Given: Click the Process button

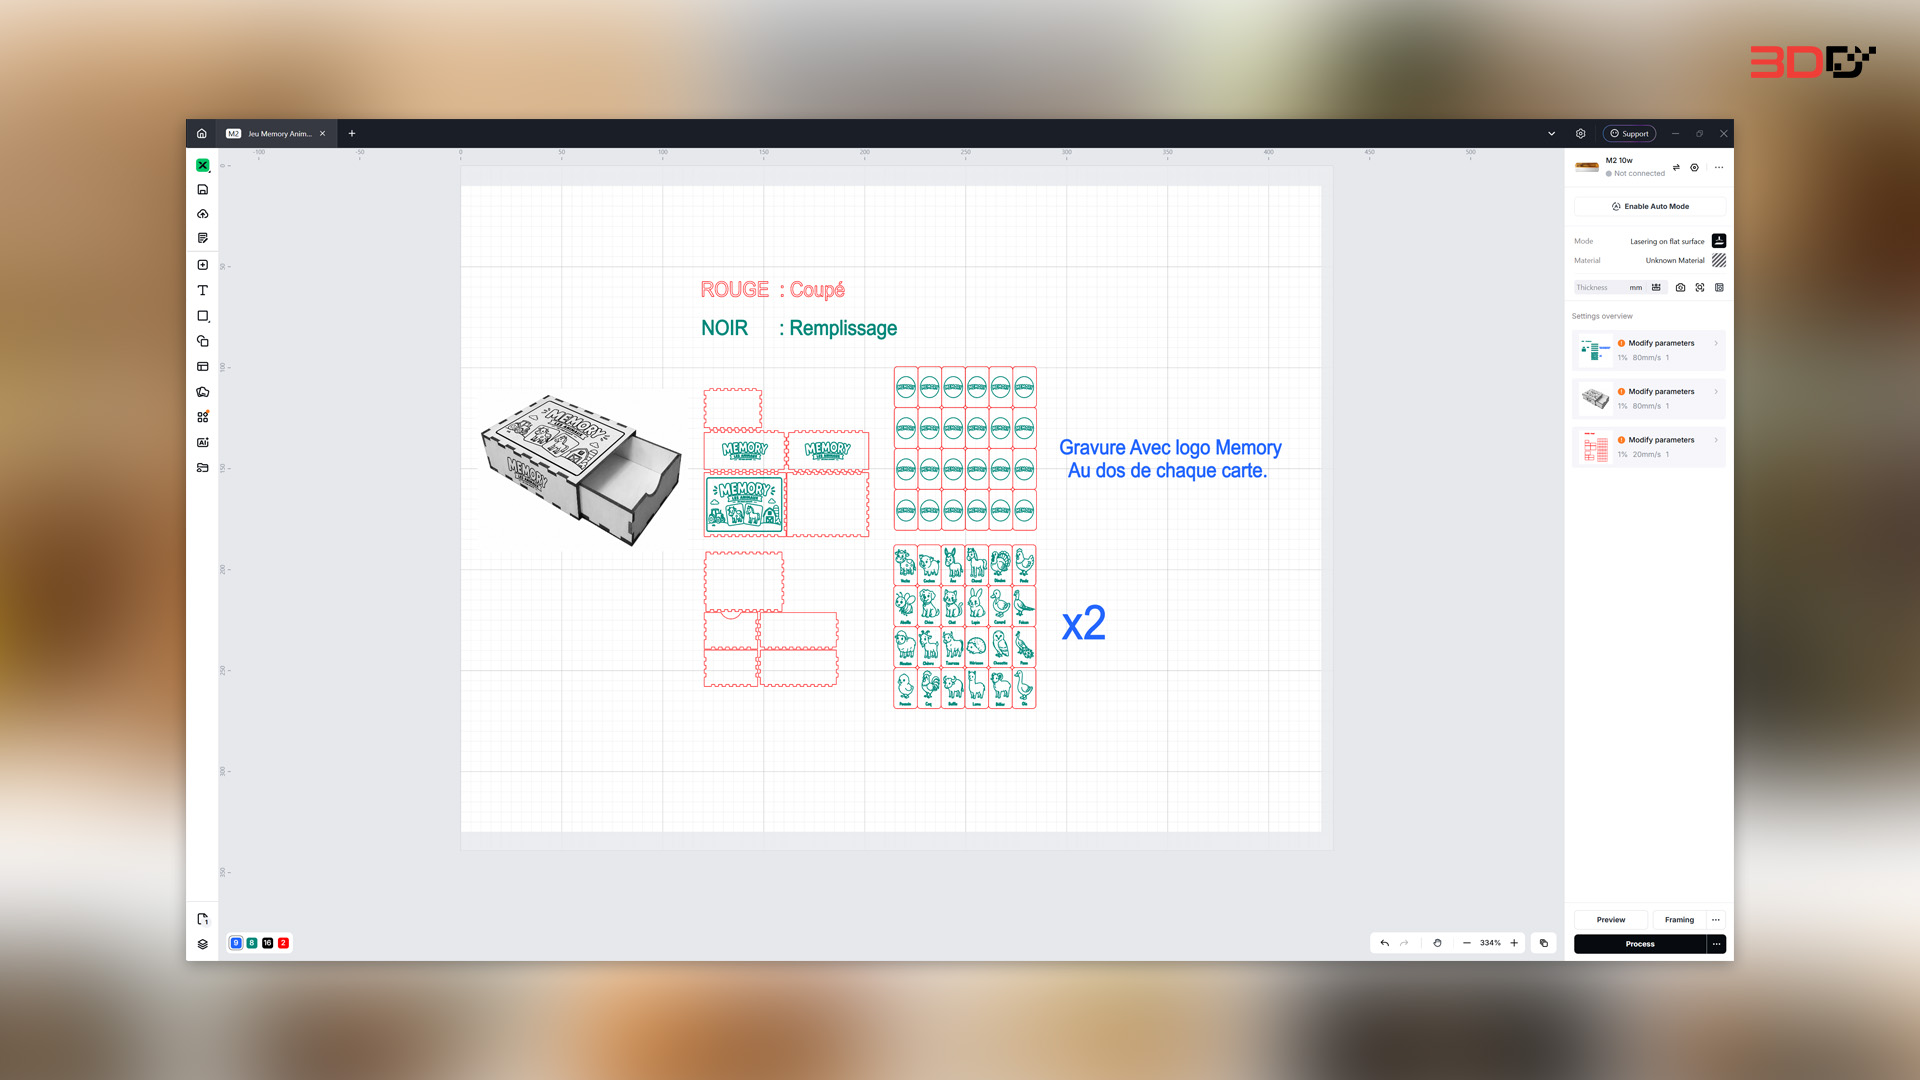Looking at the screenshot, I should pos(1640,944).
